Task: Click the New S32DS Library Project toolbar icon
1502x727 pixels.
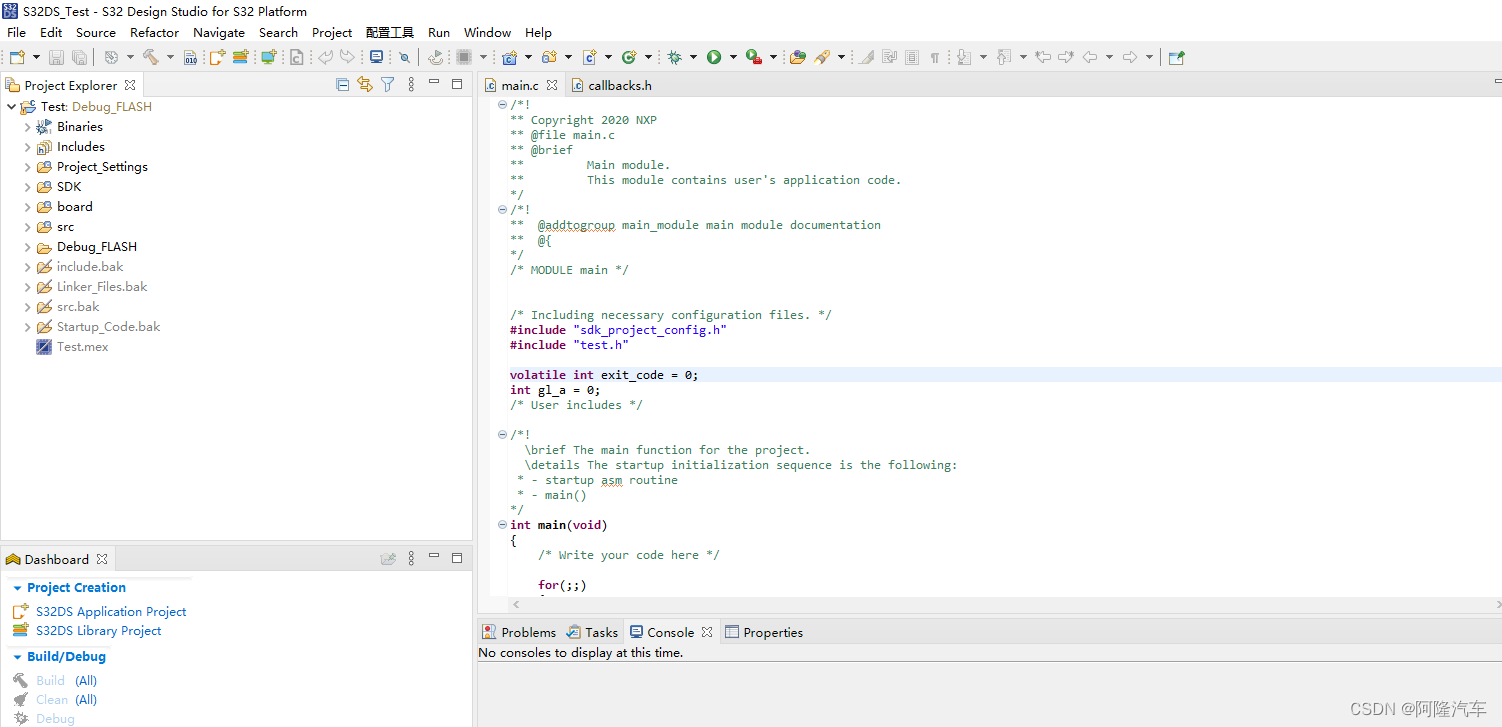Action: pyautogui.click(x=240, y=57)
